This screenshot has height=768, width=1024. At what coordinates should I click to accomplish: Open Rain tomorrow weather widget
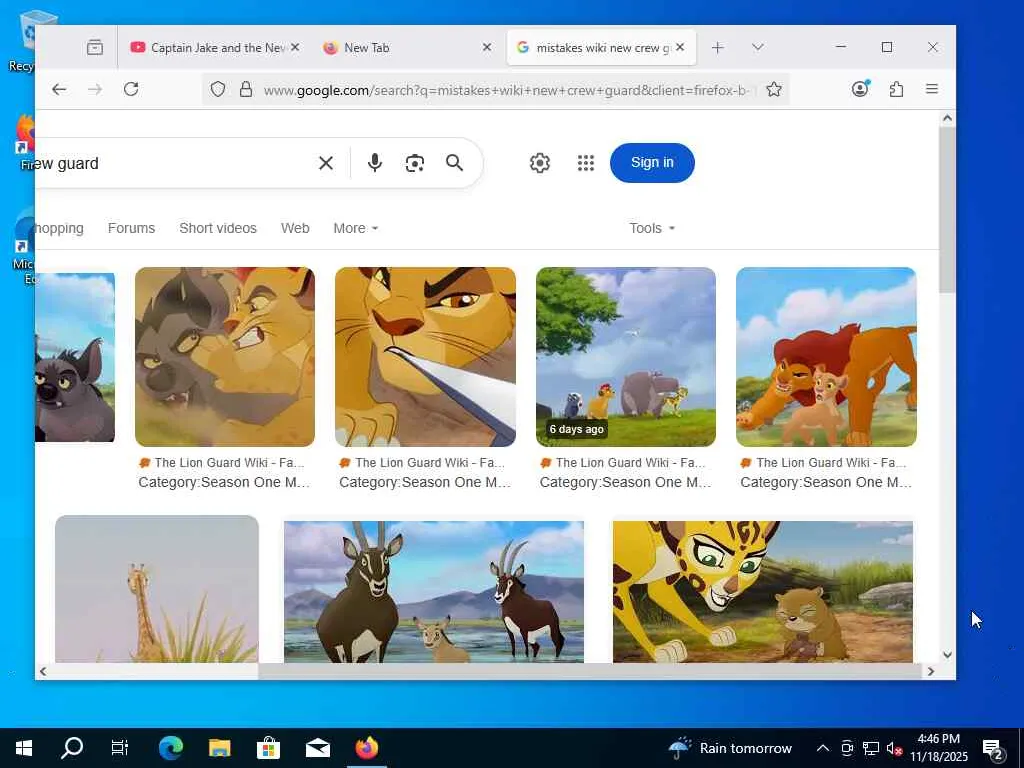tap(730, 748)
